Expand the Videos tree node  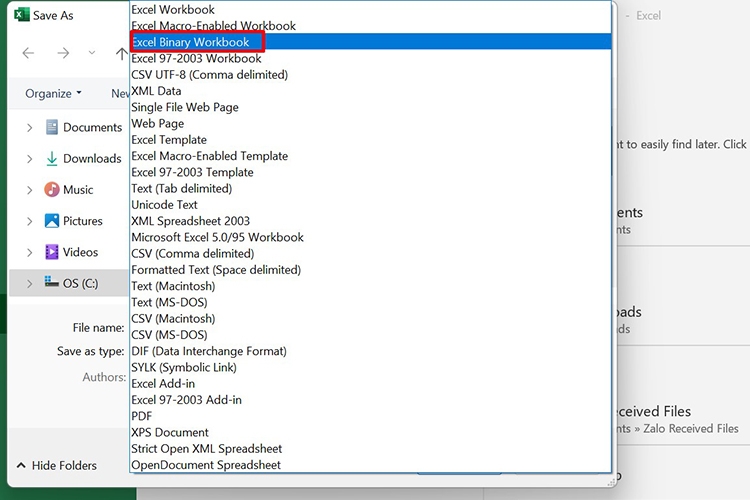(30, 252)
